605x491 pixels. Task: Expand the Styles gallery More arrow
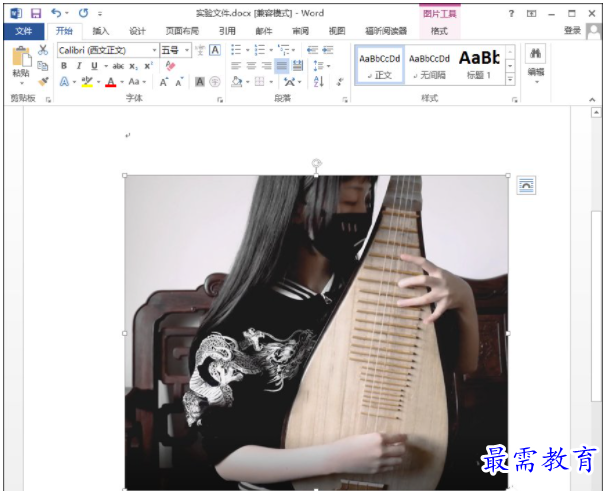tap(510, 79)
